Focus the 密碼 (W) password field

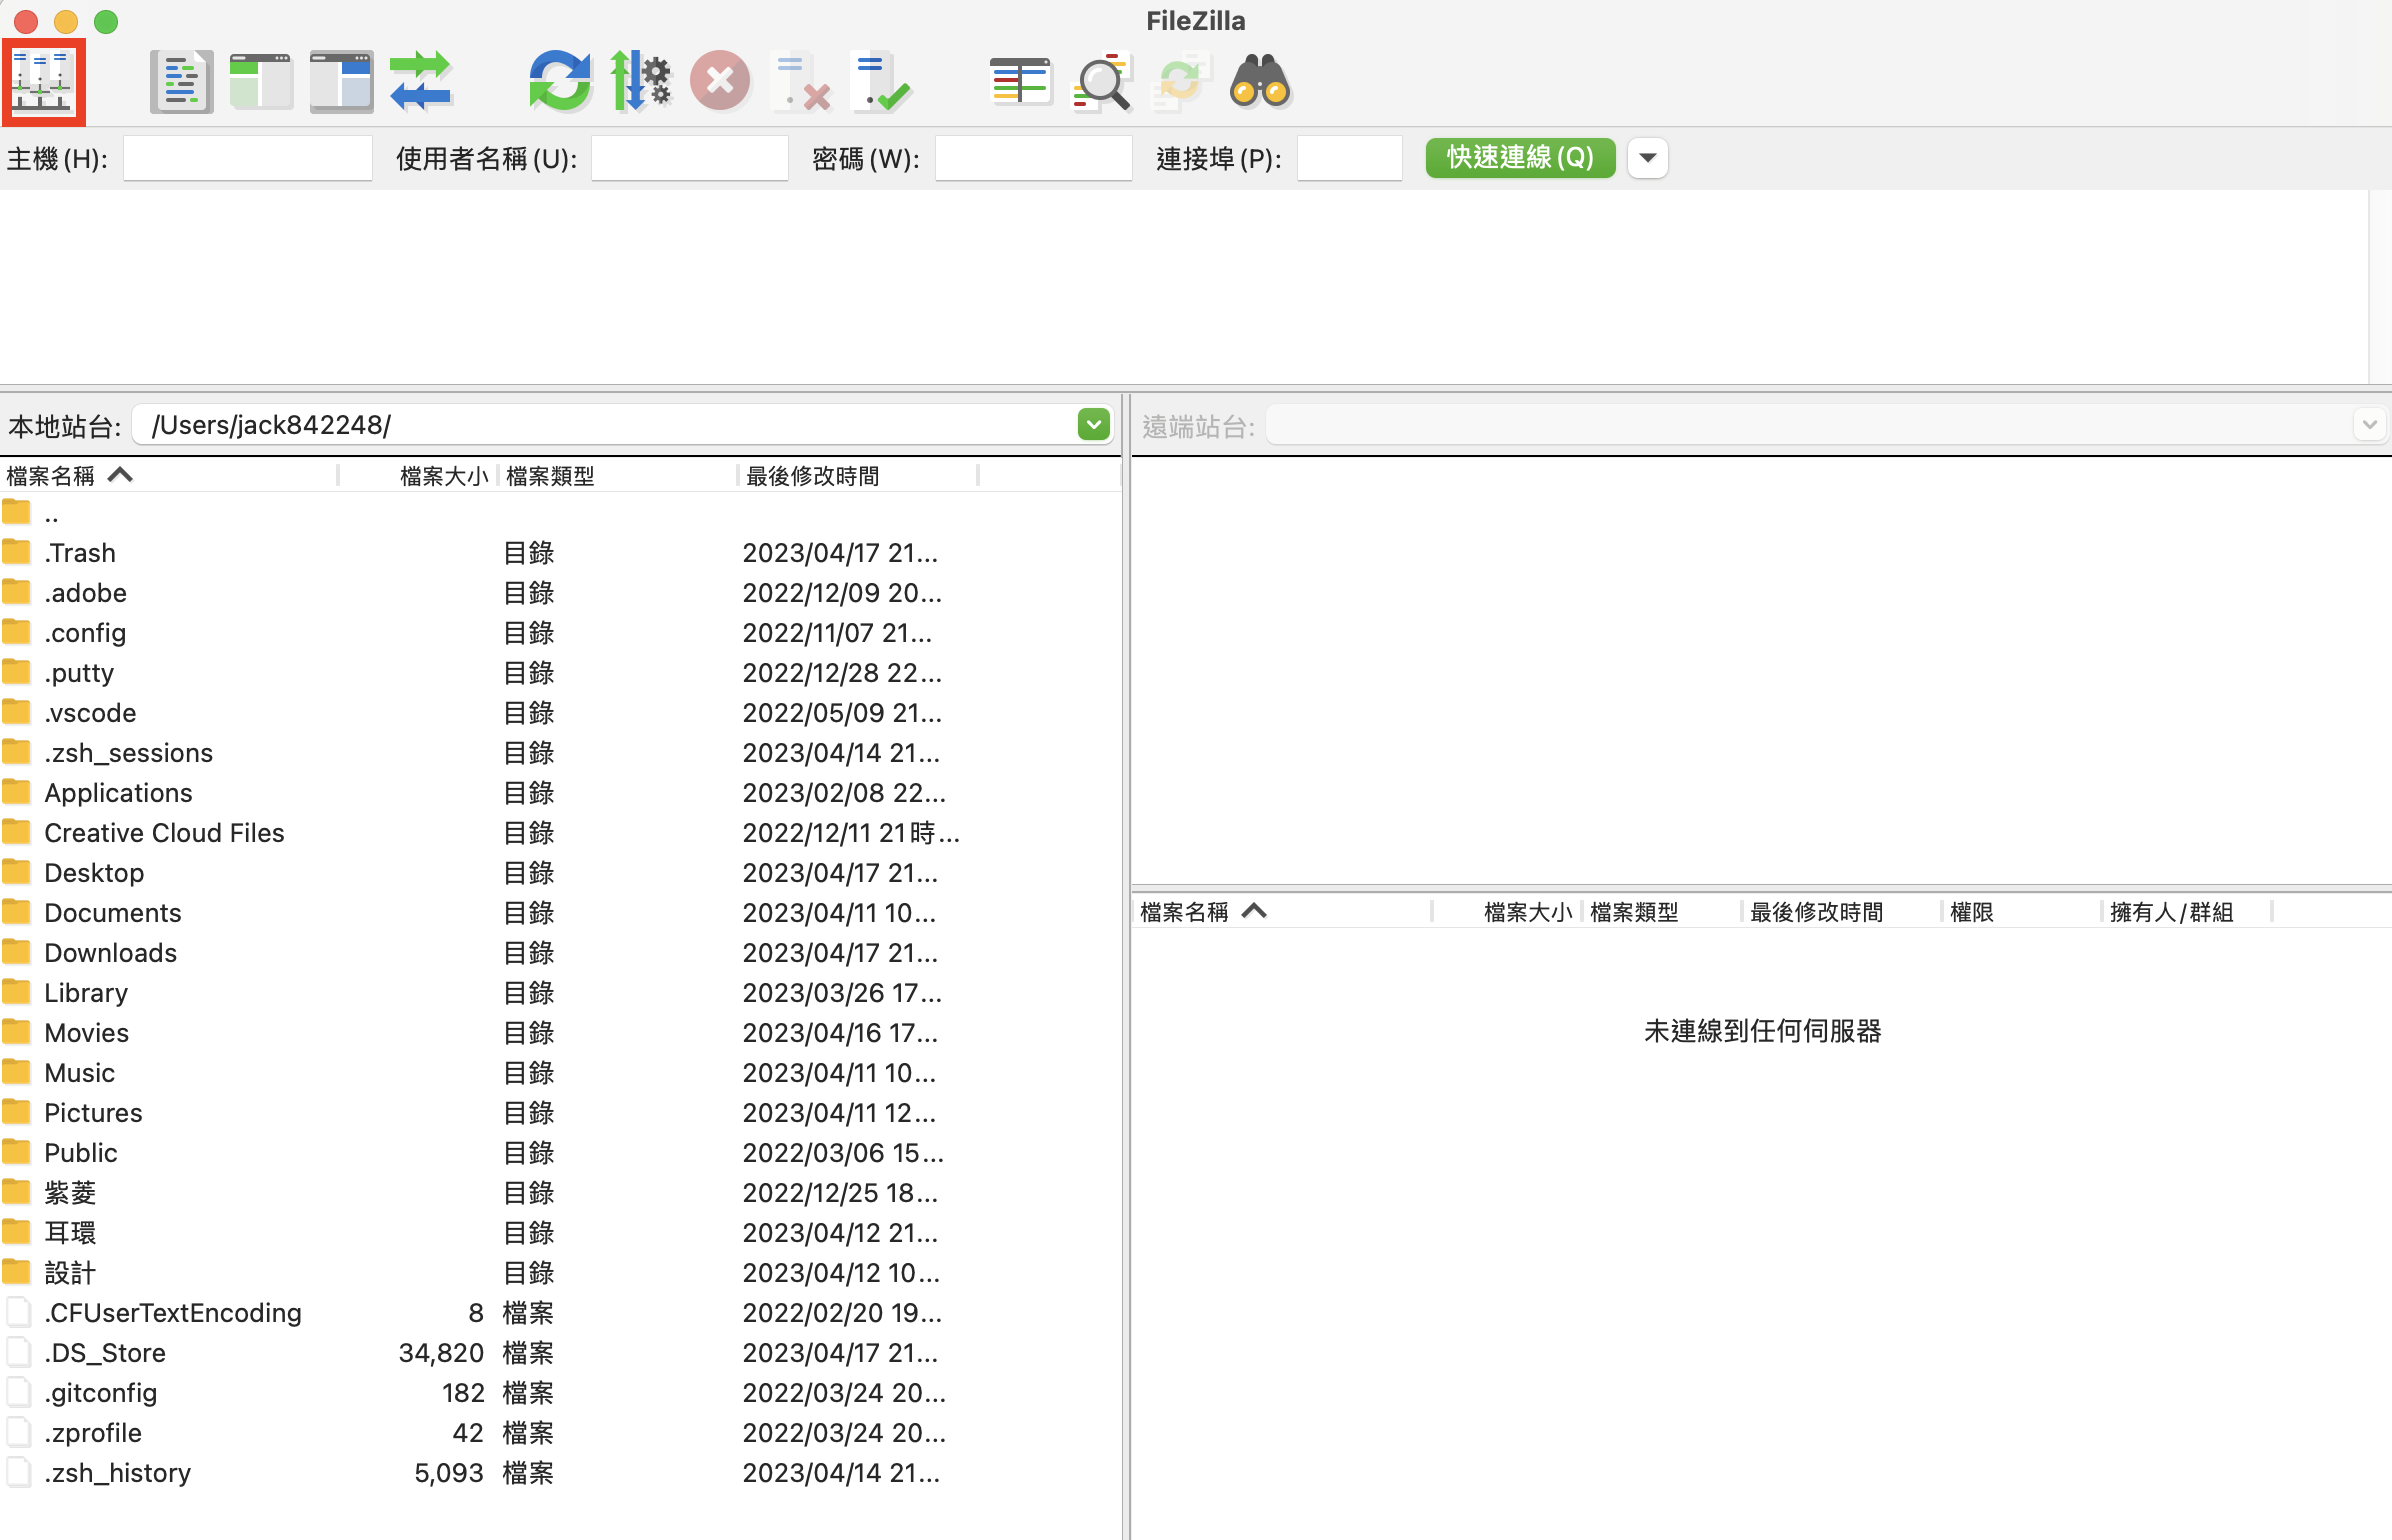coord(1033,158)
